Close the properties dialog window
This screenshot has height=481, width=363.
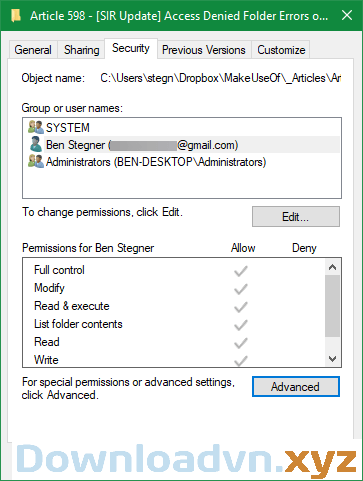click(347, 15)
